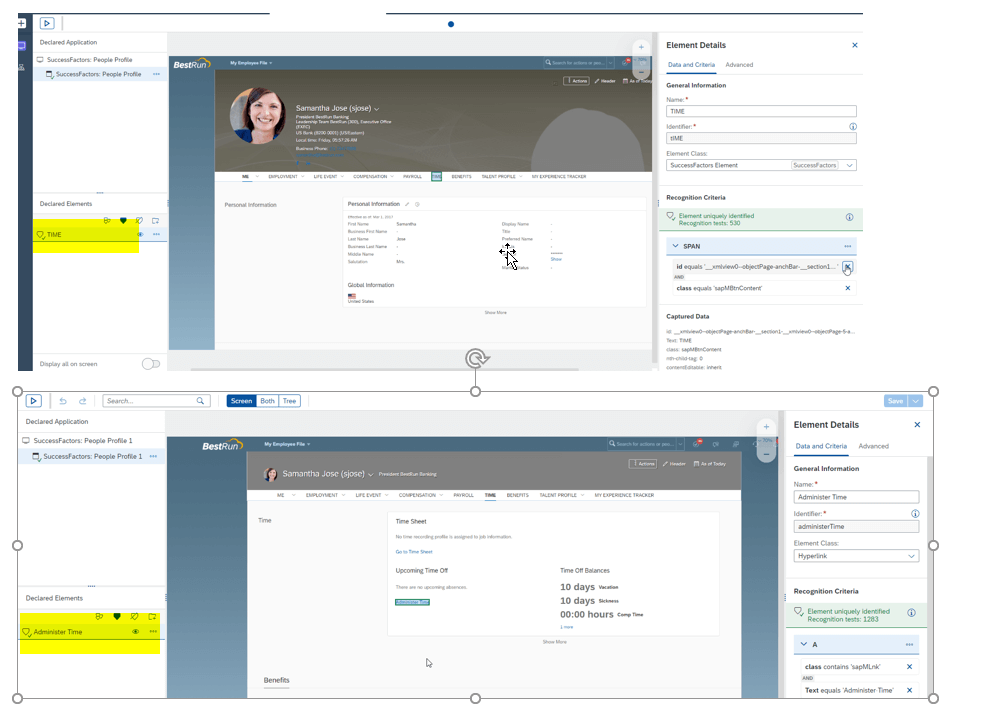Viewport: 1003px width, 725px height.
Task: Undo the last change in the bottom capture
Action: pyautogui.click(x=63, y=401)
